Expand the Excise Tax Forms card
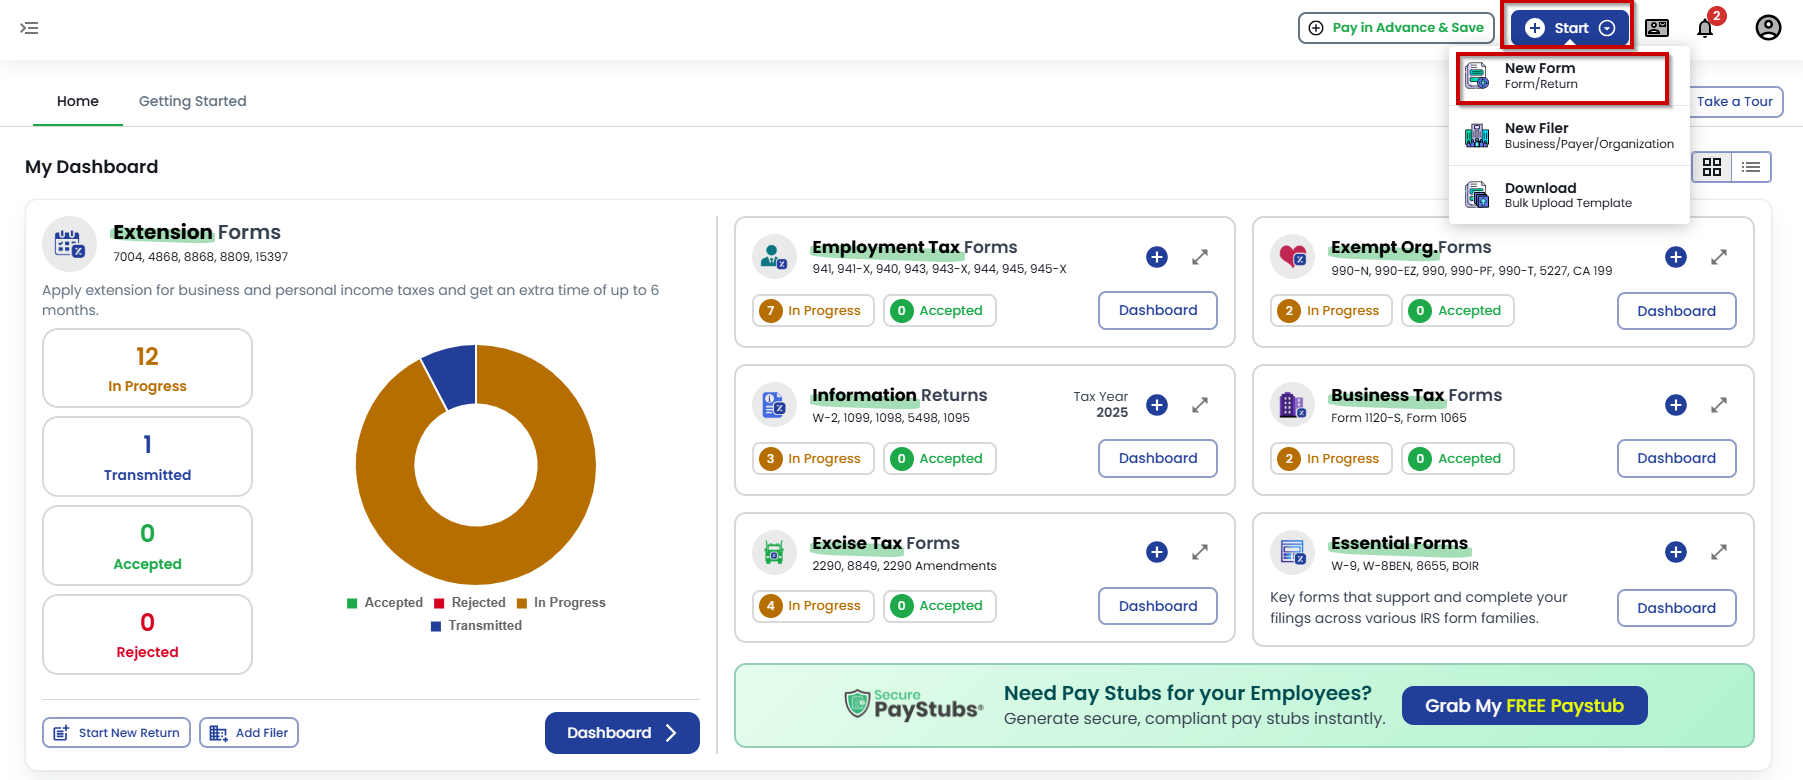Screen dimensions: 1803x780 pos(1200,552)
